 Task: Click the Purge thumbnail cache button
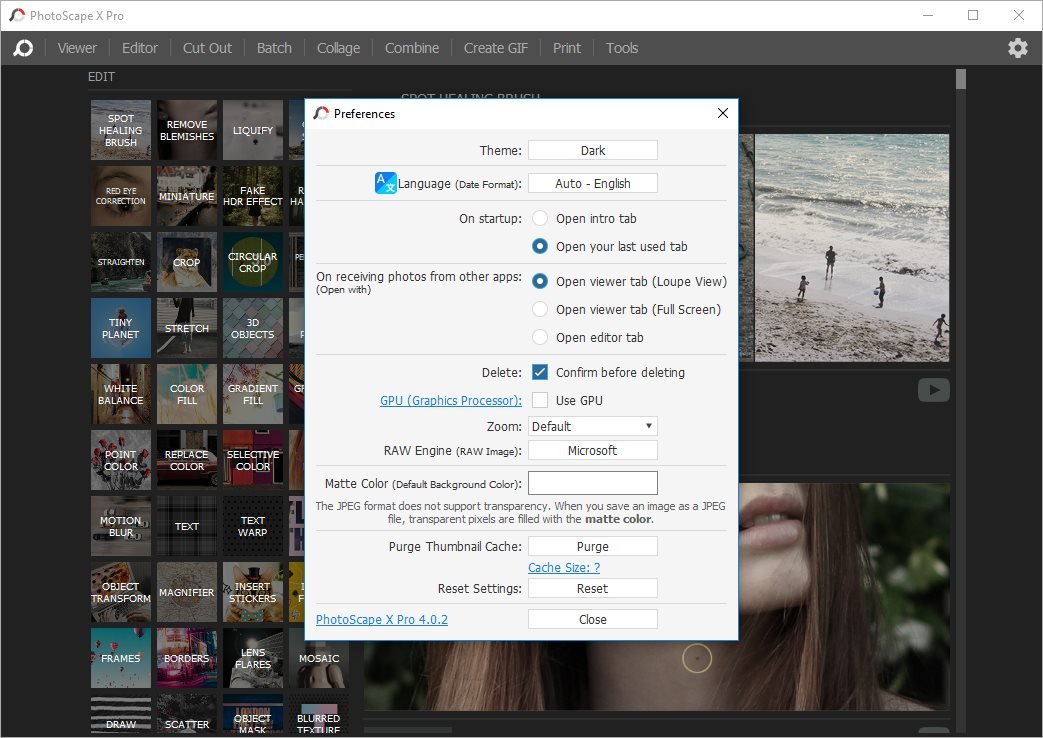[593, 546]
